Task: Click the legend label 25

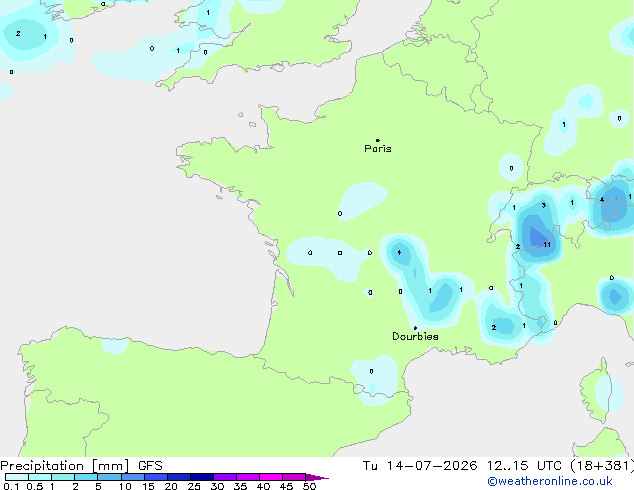Action: tap(194, 486)
